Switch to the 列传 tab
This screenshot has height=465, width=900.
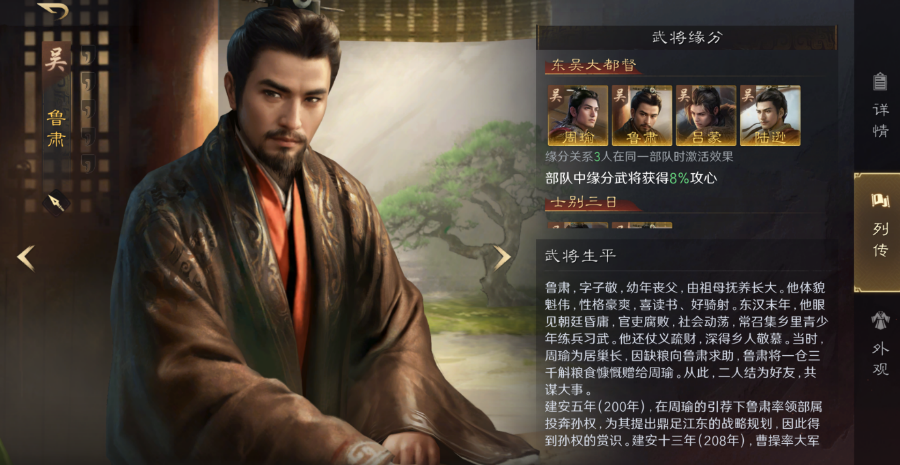tap(878, 231)
